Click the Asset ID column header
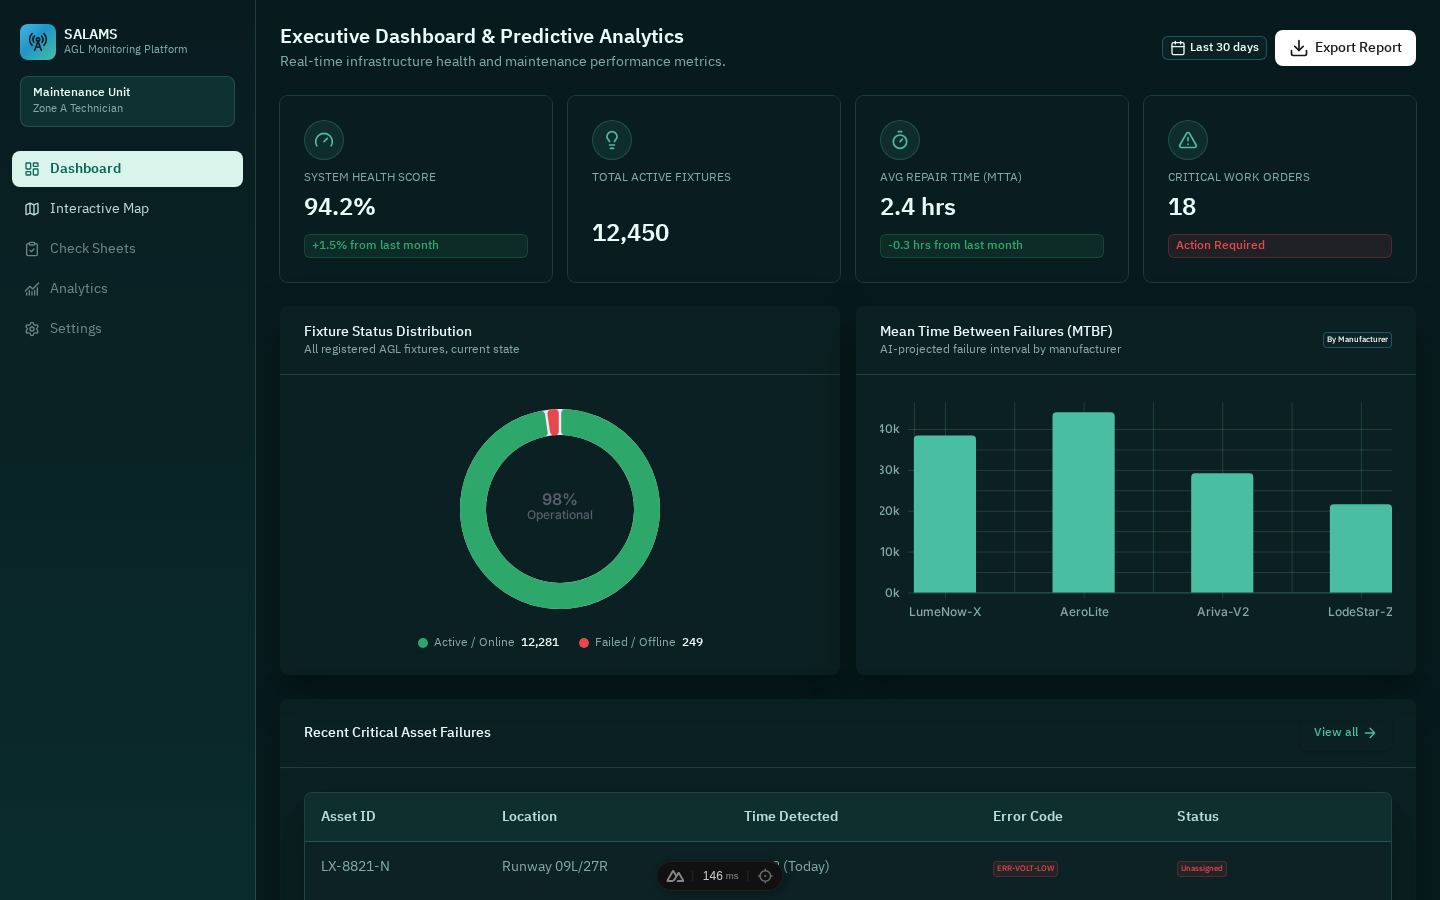 pyautogui.click(x=348, y=817)
